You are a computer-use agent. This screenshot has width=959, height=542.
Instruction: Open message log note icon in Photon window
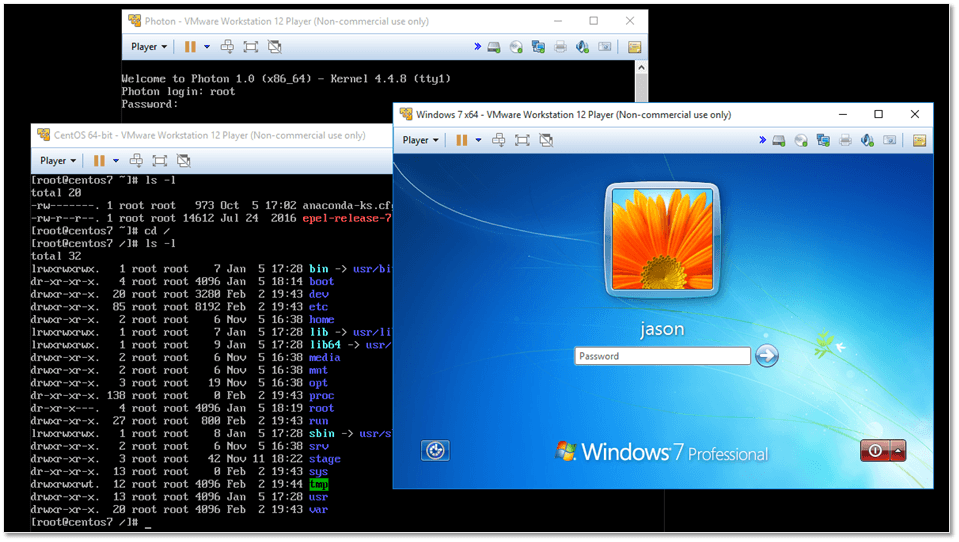pyautogui.click(x=634, y=47)
